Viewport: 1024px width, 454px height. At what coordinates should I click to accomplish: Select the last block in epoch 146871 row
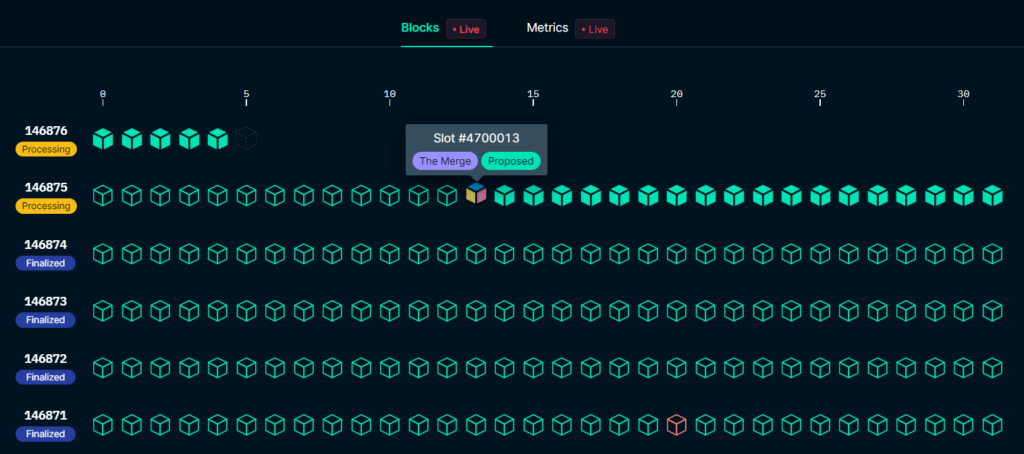[x=992, y=425]
